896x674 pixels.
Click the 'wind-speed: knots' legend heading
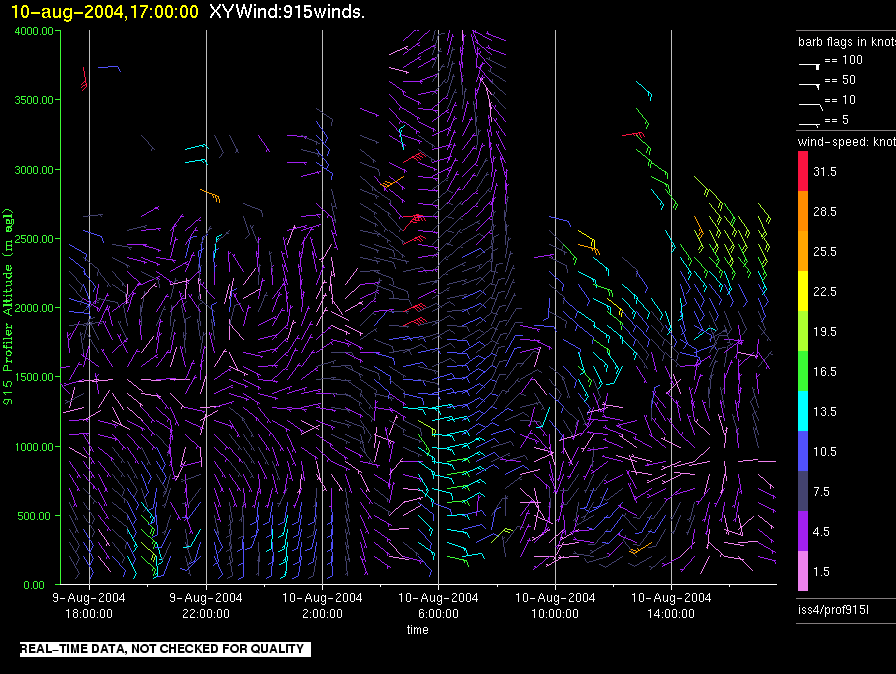pos(847,142)
